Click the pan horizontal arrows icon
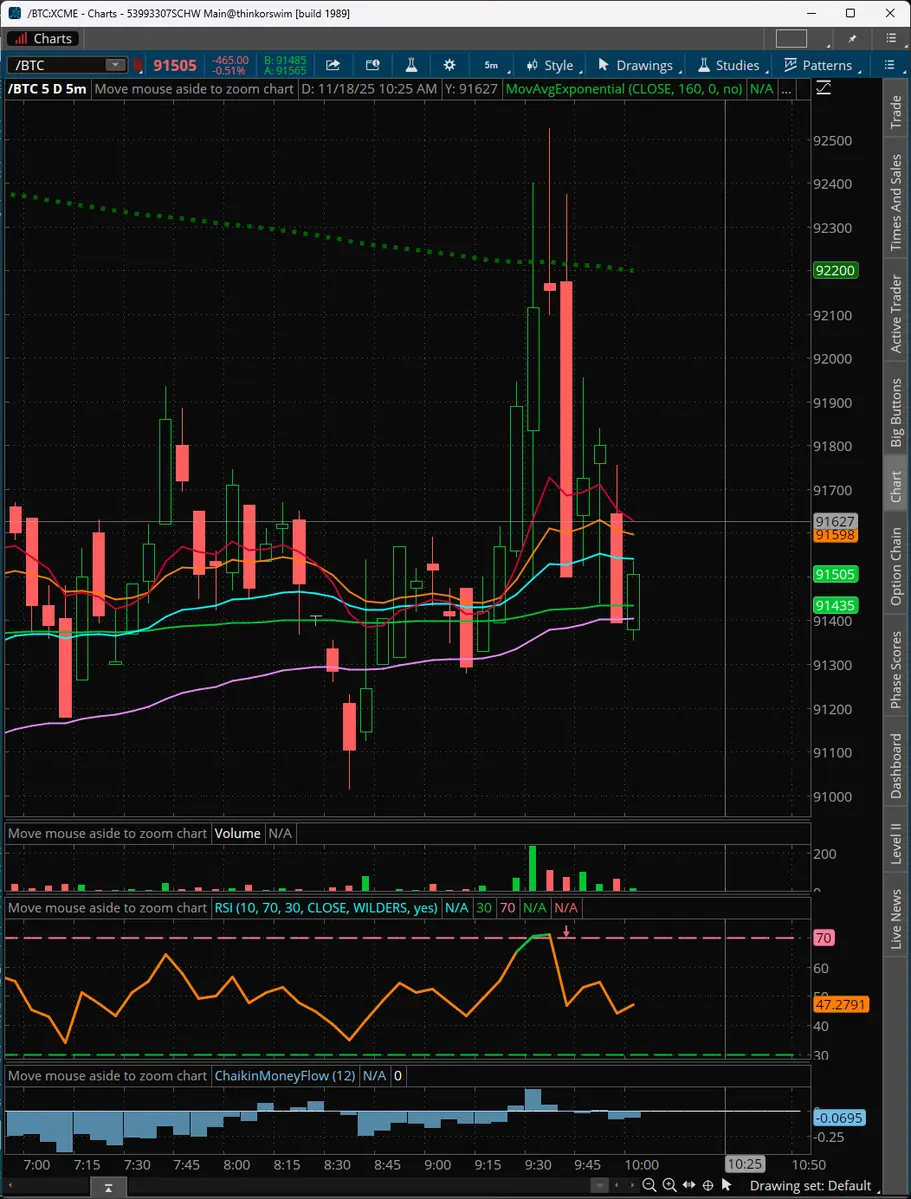This screenshot has height=1199, width=911. pos(688,1185)
